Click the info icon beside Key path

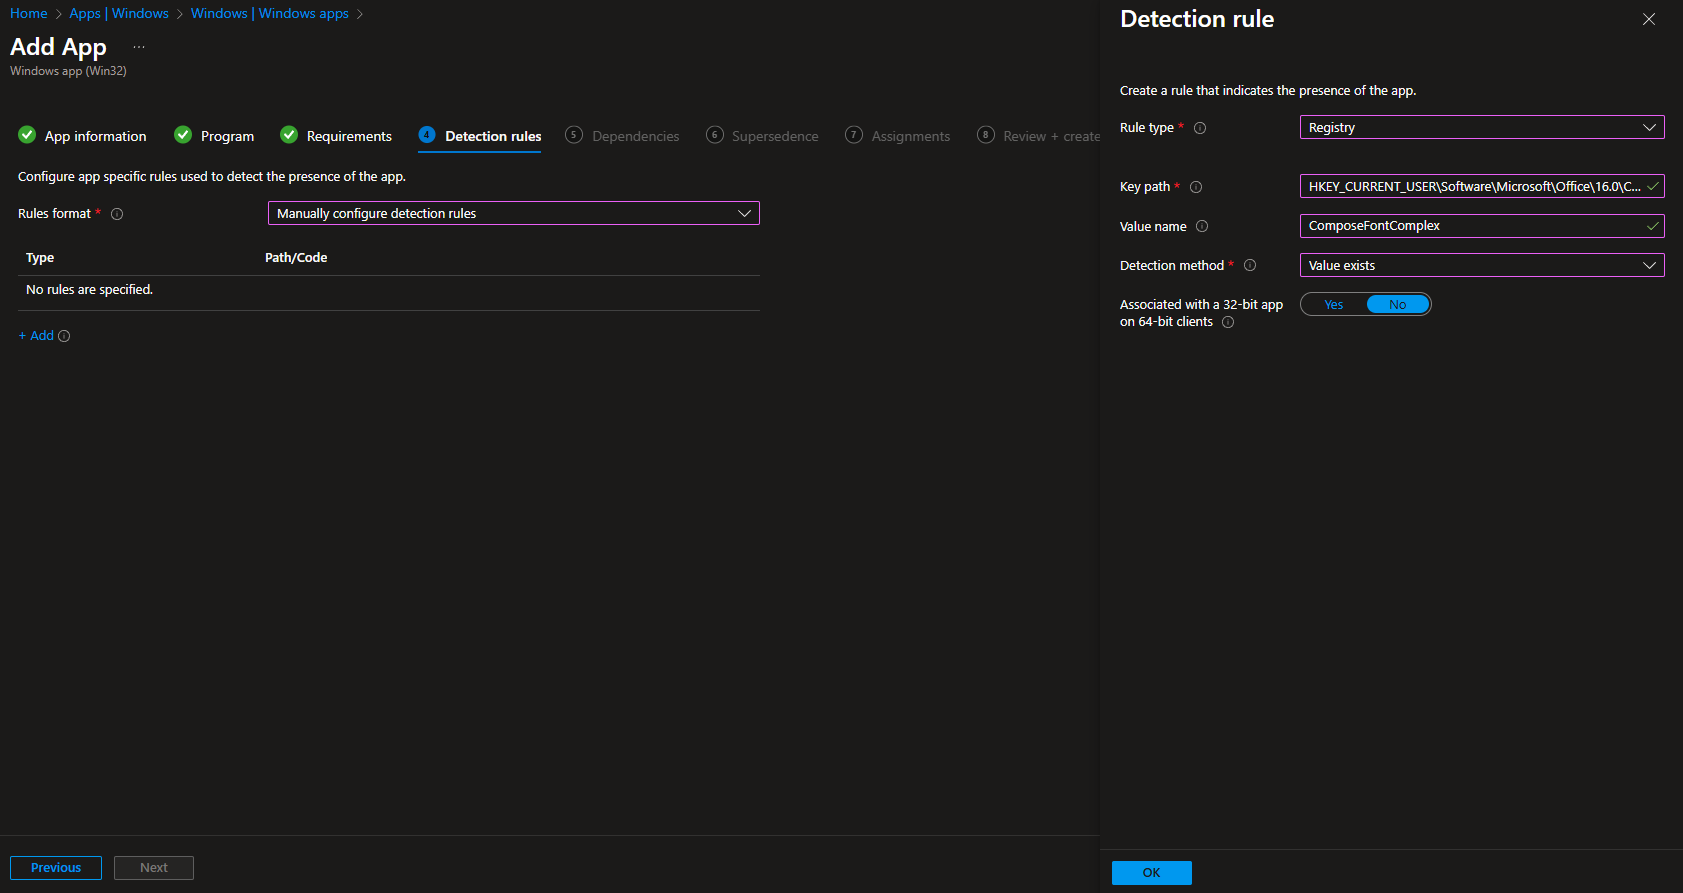pyautogui.click(x=1196, y=187)
